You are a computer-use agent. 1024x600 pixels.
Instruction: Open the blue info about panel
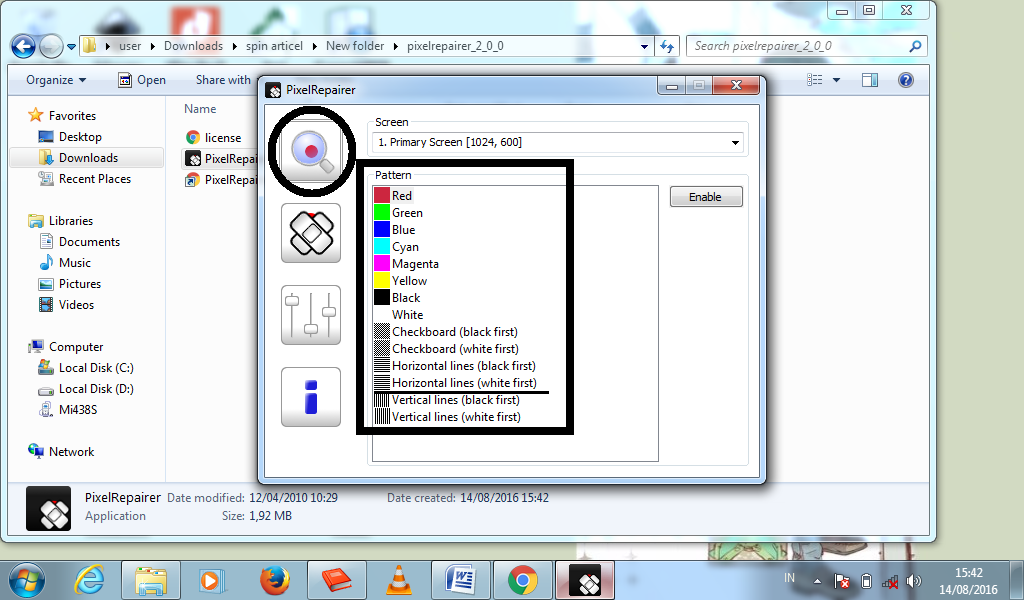coord(311,397)
